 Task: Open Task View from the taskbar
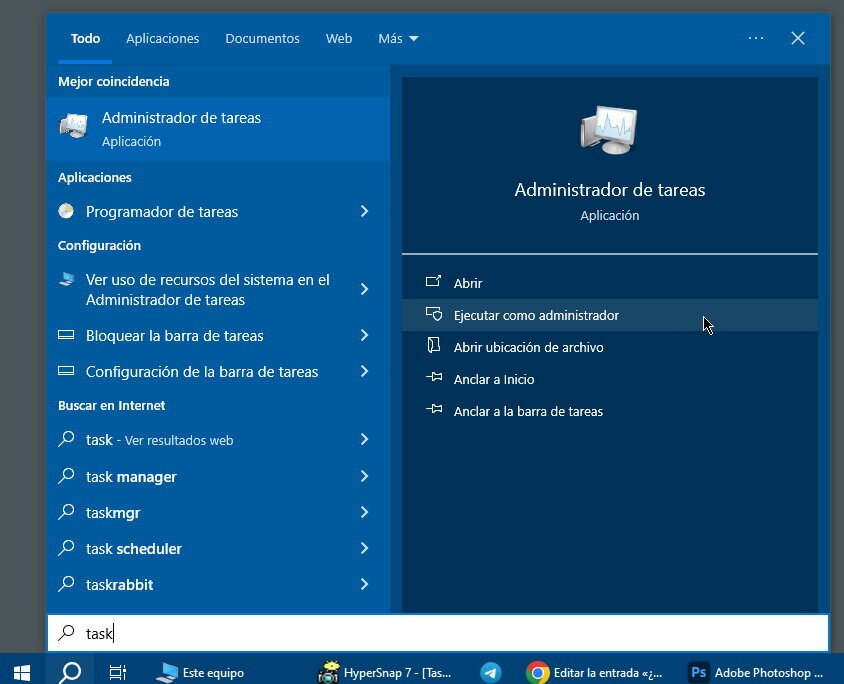pyautogui.click(x=117, y=672)
